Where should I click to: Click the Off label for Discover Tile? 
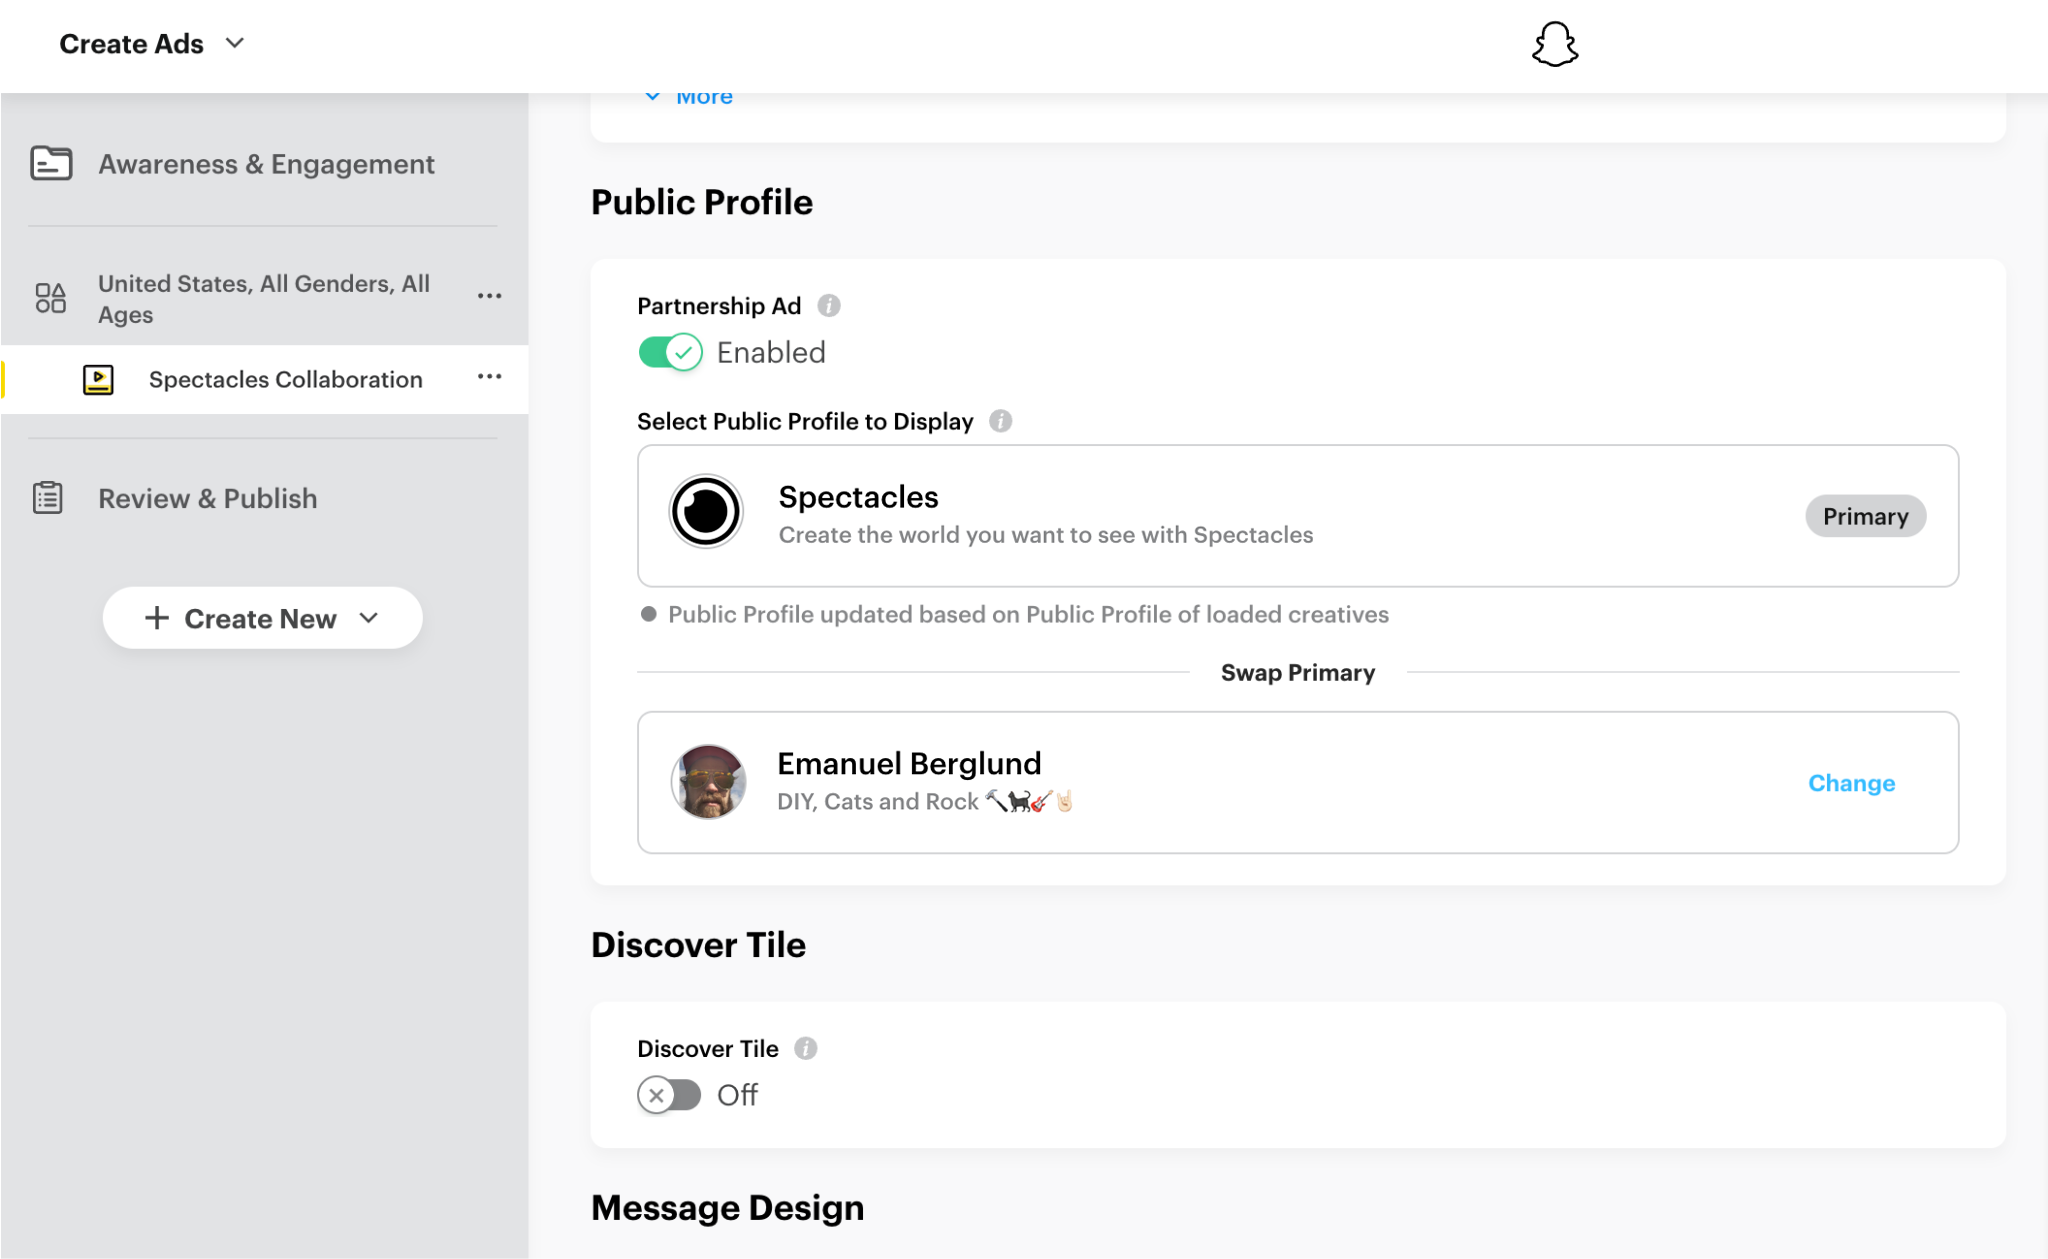coord(737,1095)
